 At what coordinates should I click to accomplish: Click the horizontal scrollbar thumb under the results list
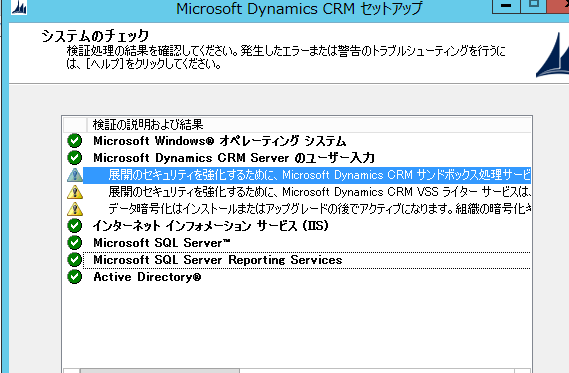point(160,371)
